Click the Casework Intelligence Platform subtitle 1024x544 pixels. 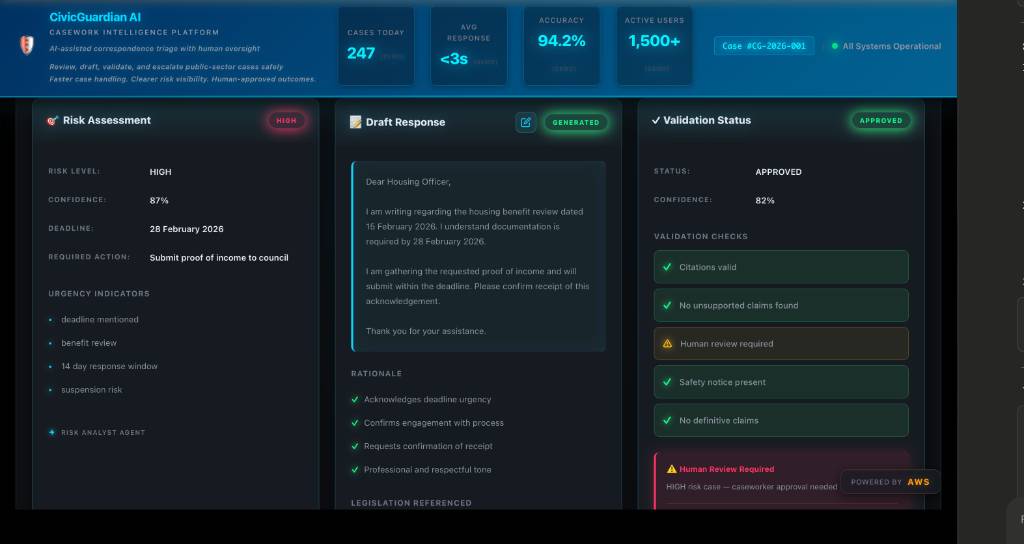pos(134,32)
